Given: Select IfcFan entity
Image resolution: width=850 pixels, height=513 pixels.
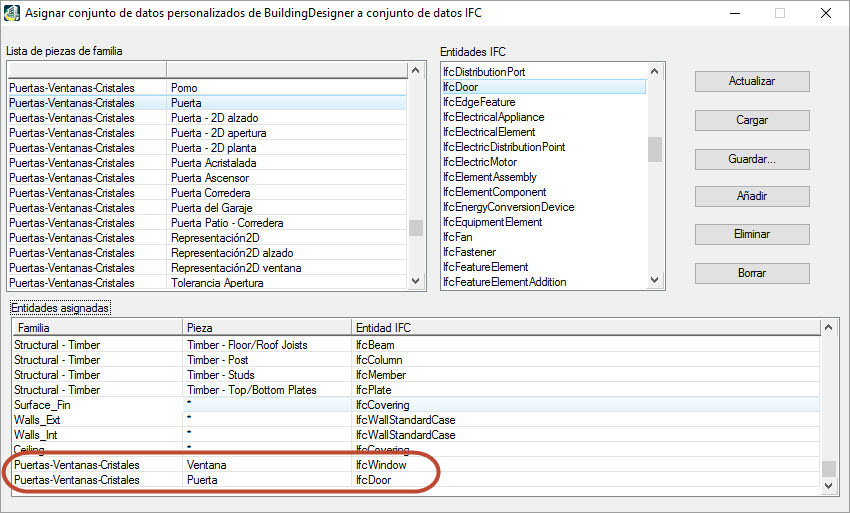Looking at the screenshot, I should pos(544,237).
